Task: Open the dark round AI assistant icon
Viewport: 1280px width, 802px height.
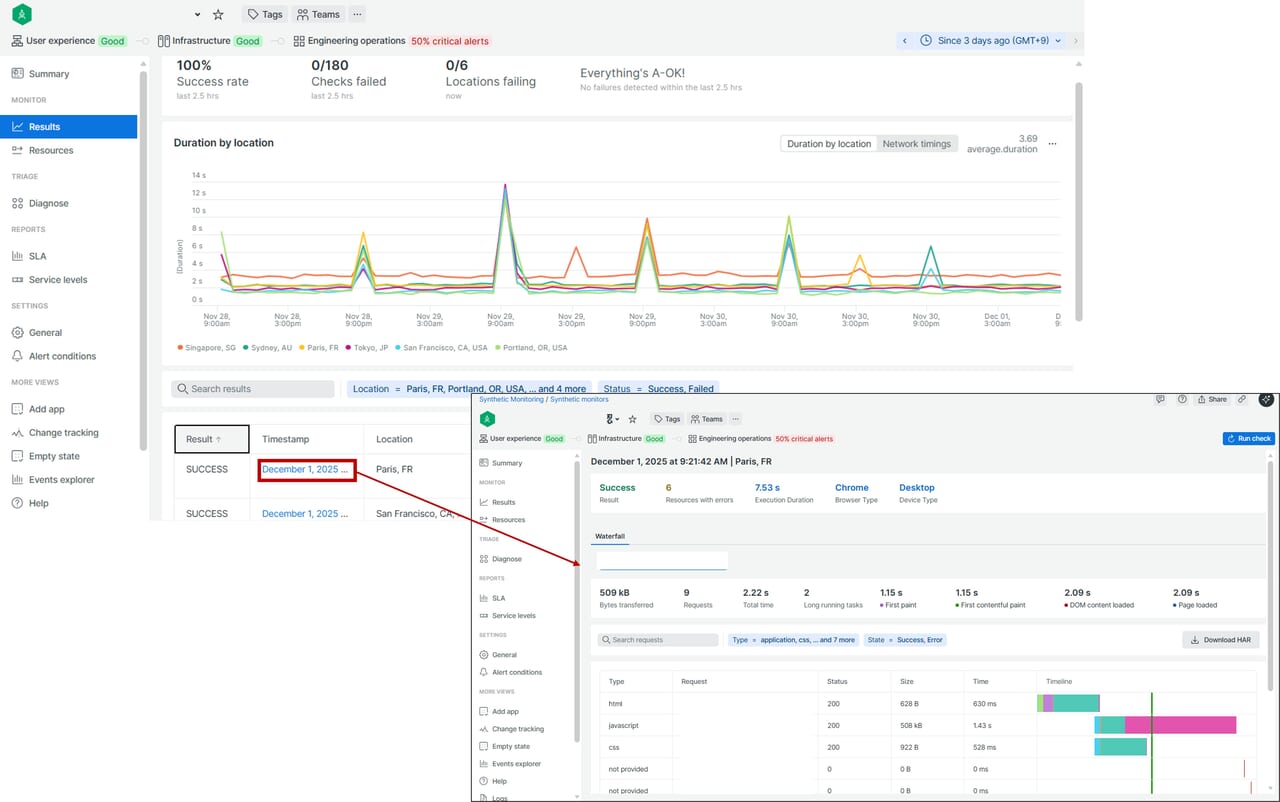Action: tap(1266, 399)
